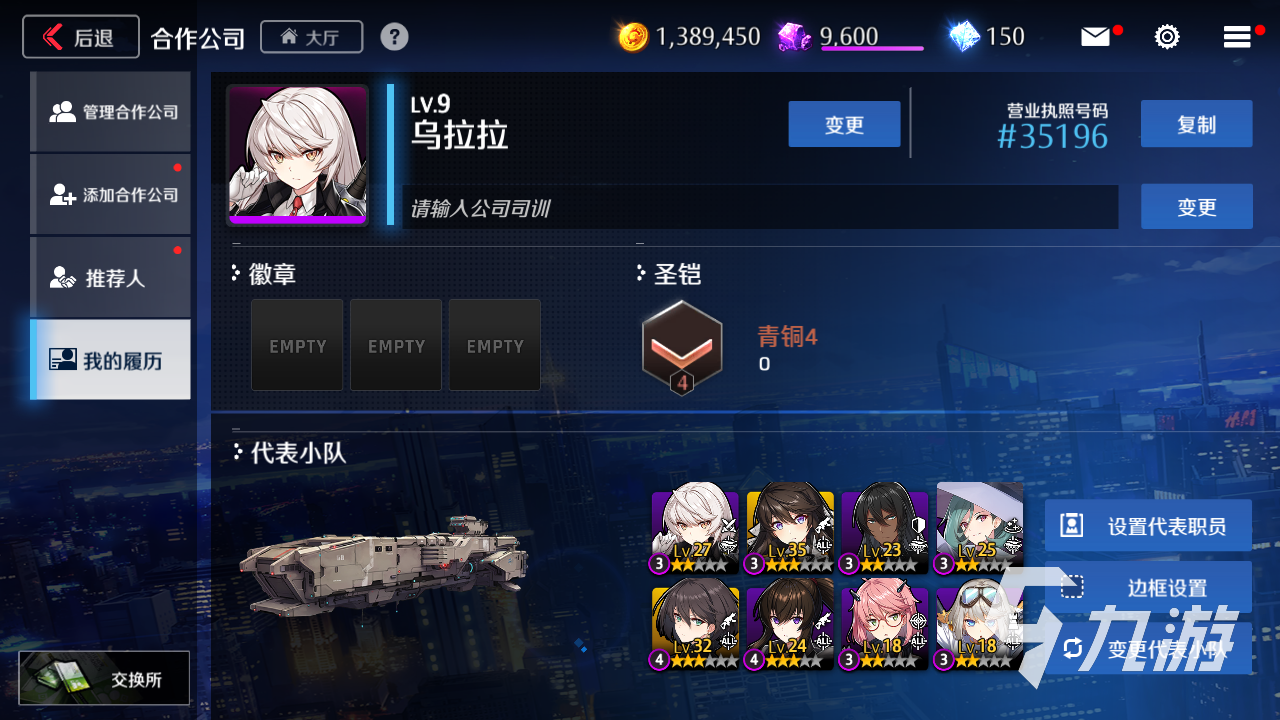This screenshot has width=1280, height=720.
Task: Select 管理合作公司 tab
Action: (110, 112)
